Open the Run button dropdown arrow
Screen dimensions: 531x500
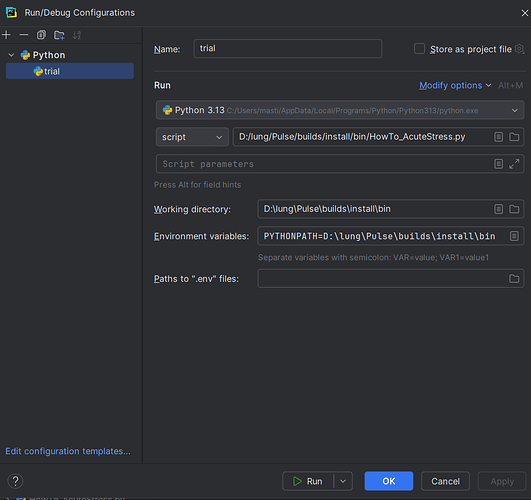pyautogui.click(x=343, y=481)
